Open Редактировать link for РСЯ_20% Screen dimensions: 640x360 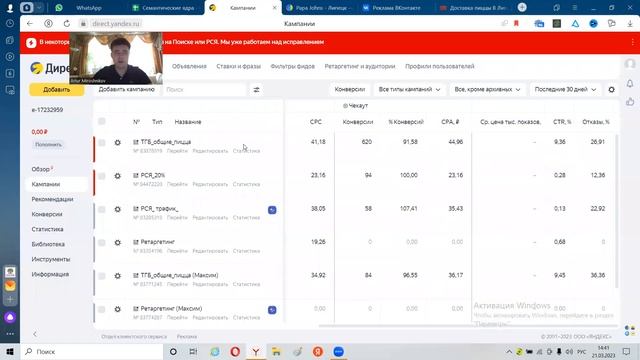(x=210, y=184)
